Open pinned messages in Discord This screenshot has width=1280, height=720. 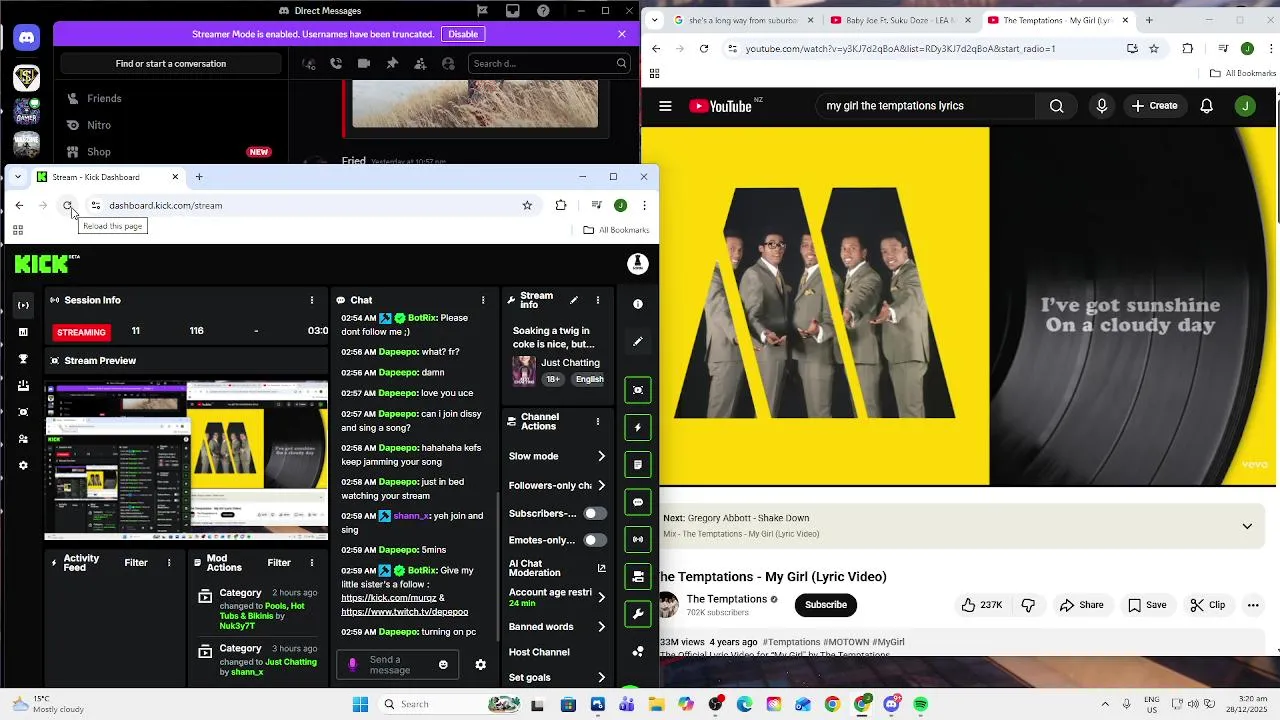(x=392, y=63)
